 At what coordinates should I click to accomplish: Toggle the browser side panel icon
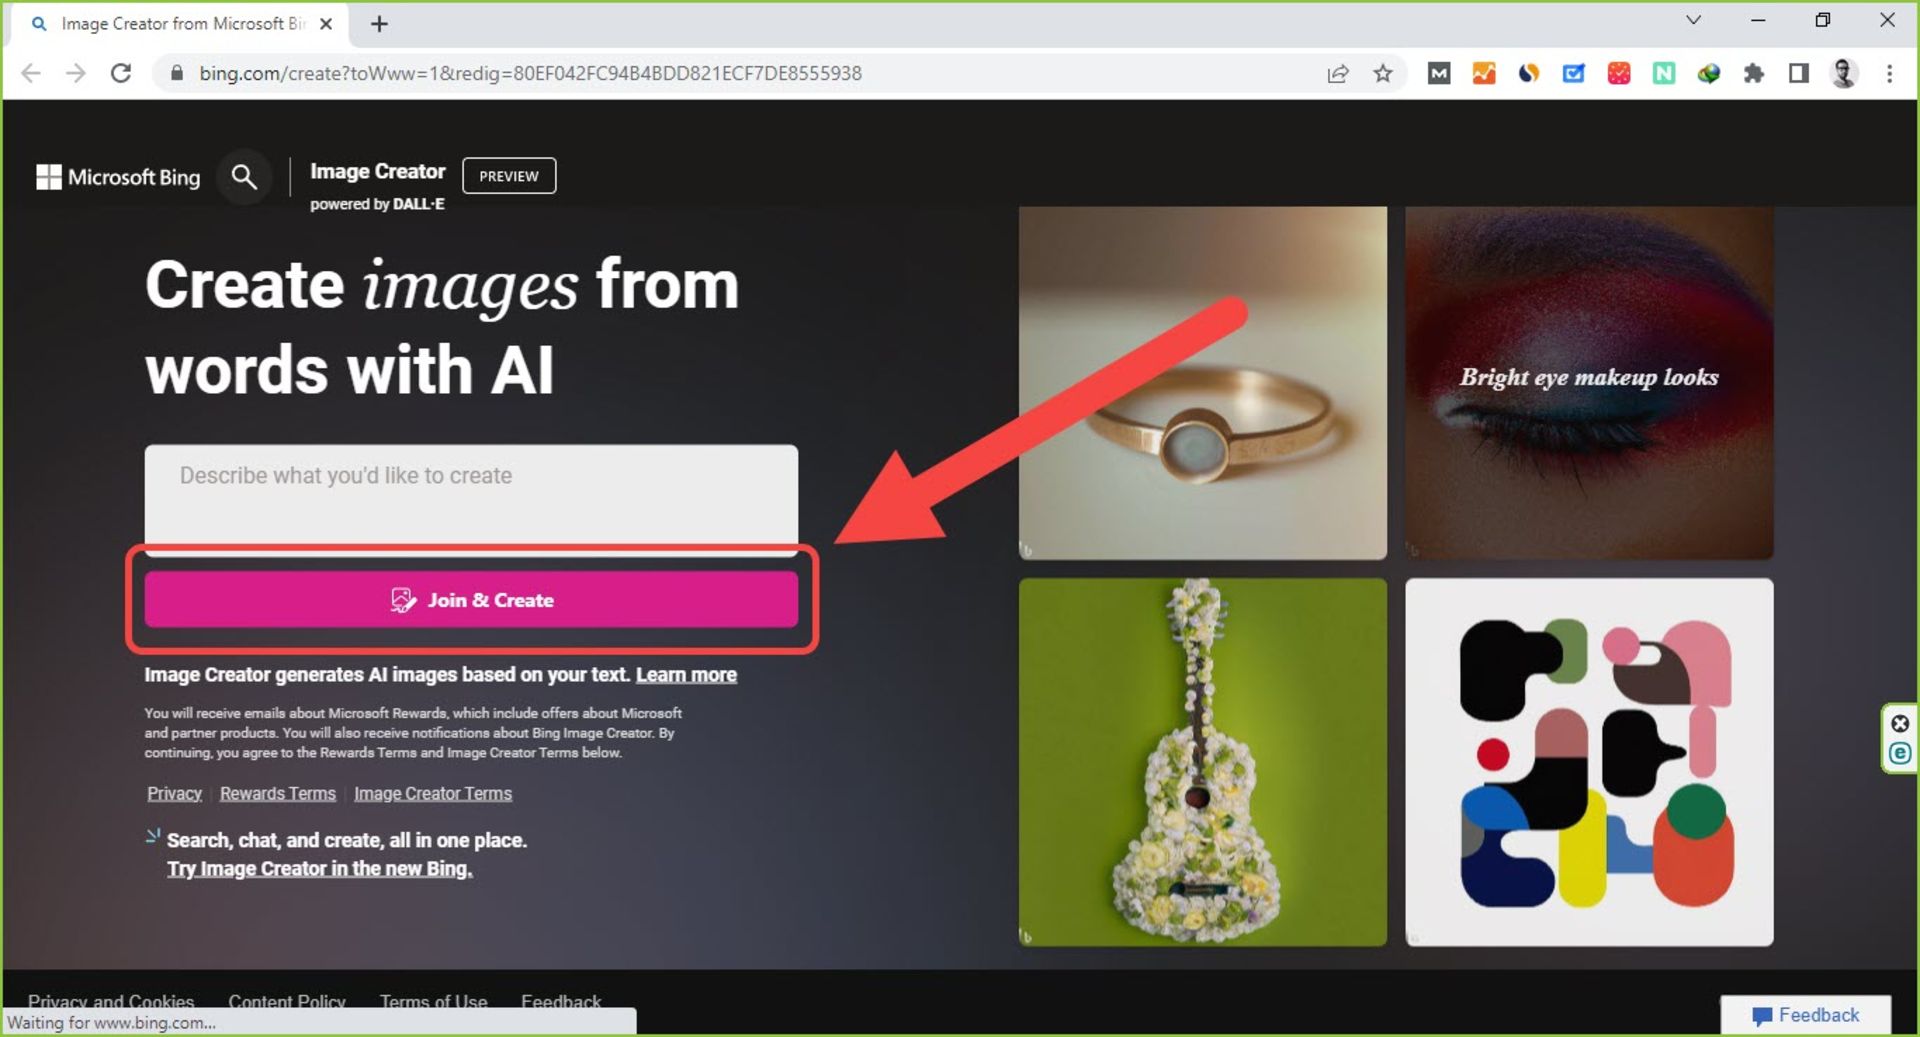[1798, 73]
